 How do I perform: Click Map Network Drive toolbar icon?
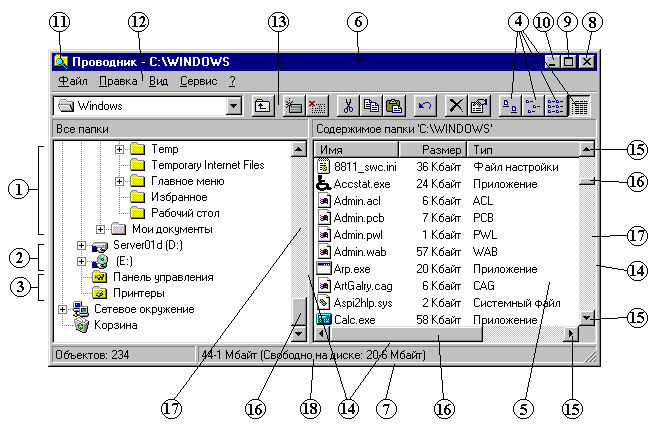[x=294, y=106]
